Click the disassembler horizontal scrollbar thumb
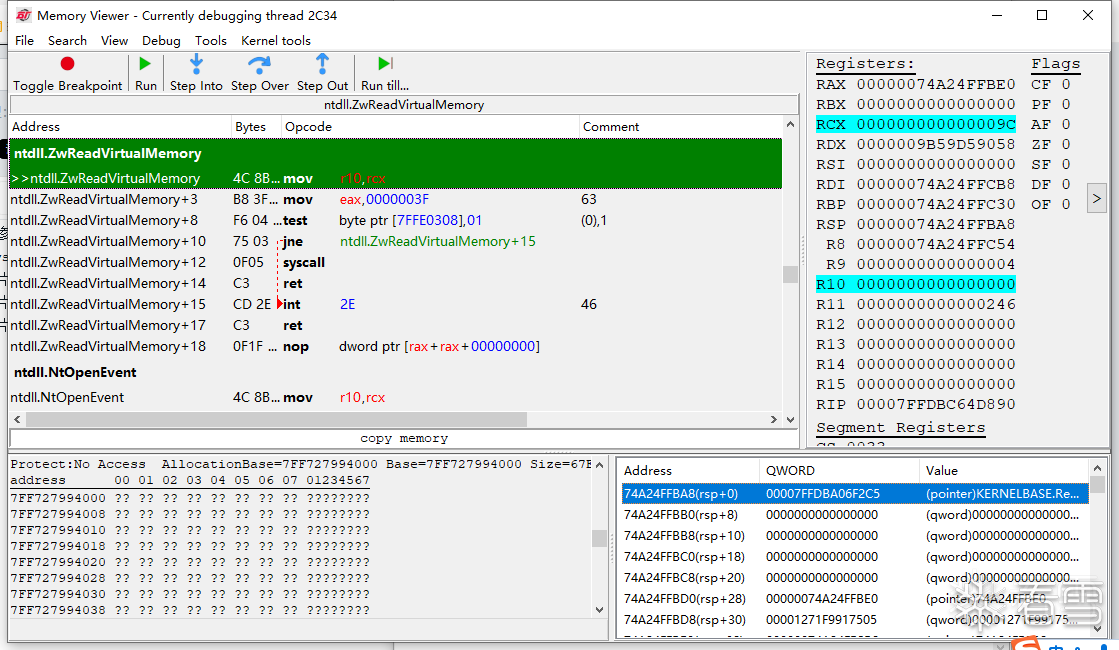Screen dimensions: 1119x650 click(277, 420)
